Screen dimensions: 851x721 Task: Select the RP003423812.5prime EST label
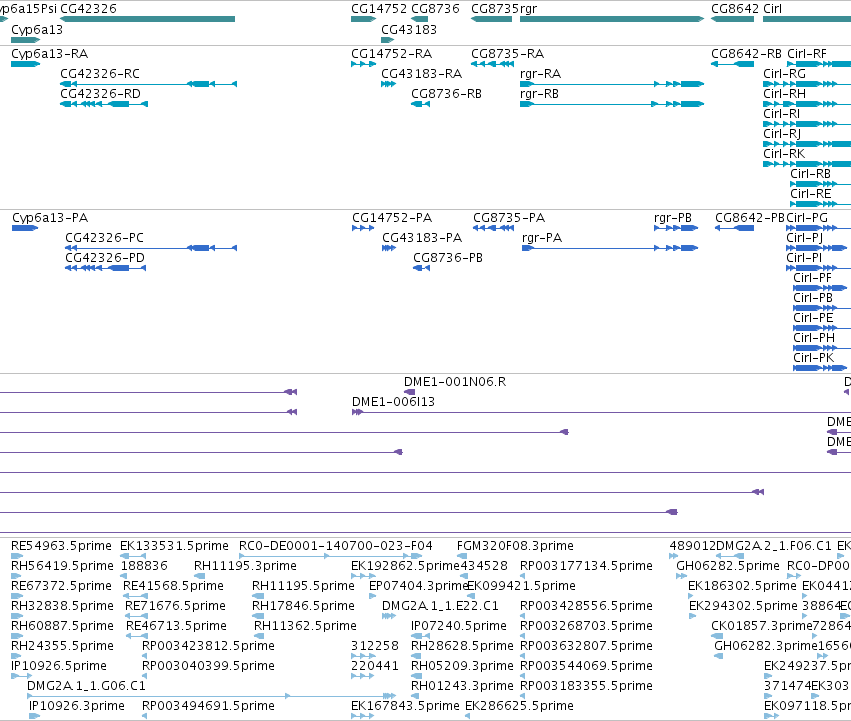click(208, 646)
